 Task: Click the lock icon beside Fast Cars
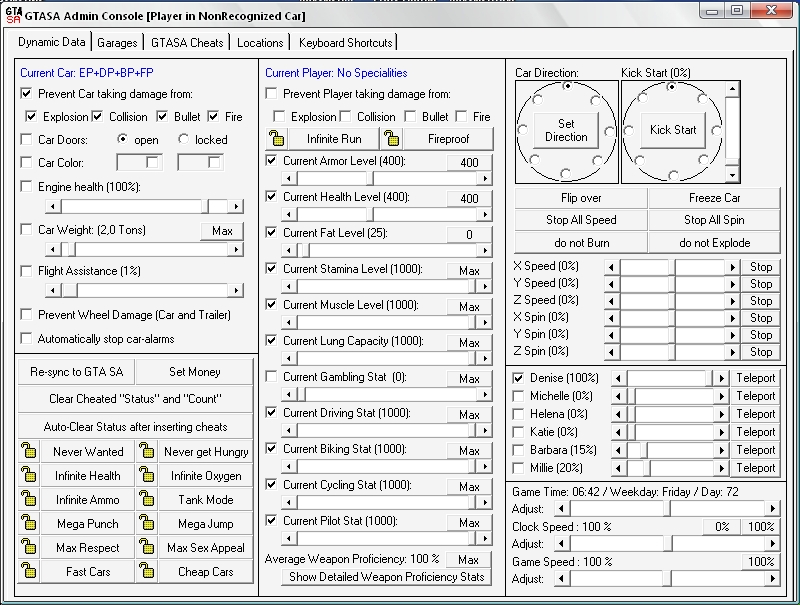click(29, 572)
